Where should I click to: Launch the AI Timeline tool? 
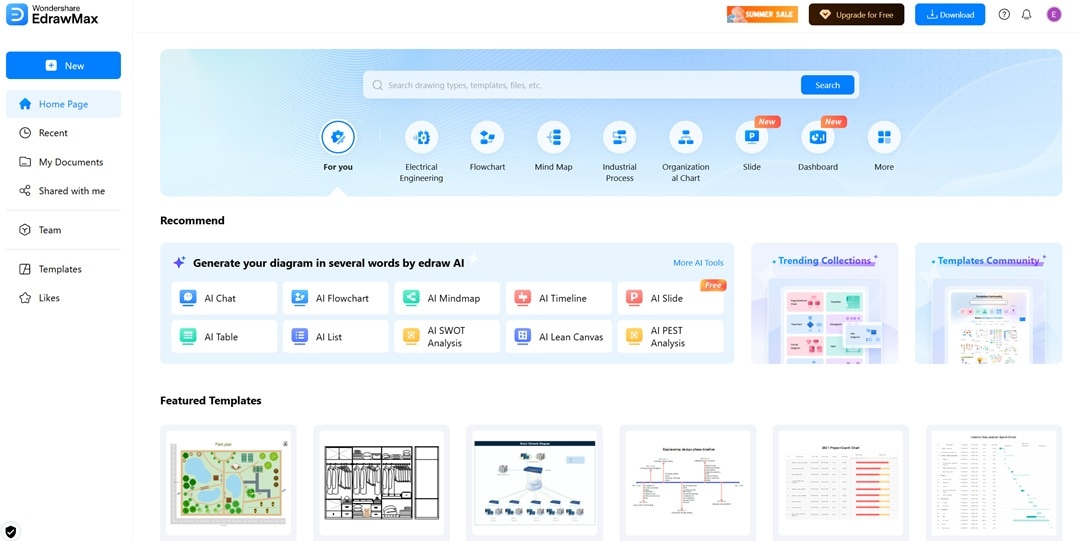[x=559, y=298]
